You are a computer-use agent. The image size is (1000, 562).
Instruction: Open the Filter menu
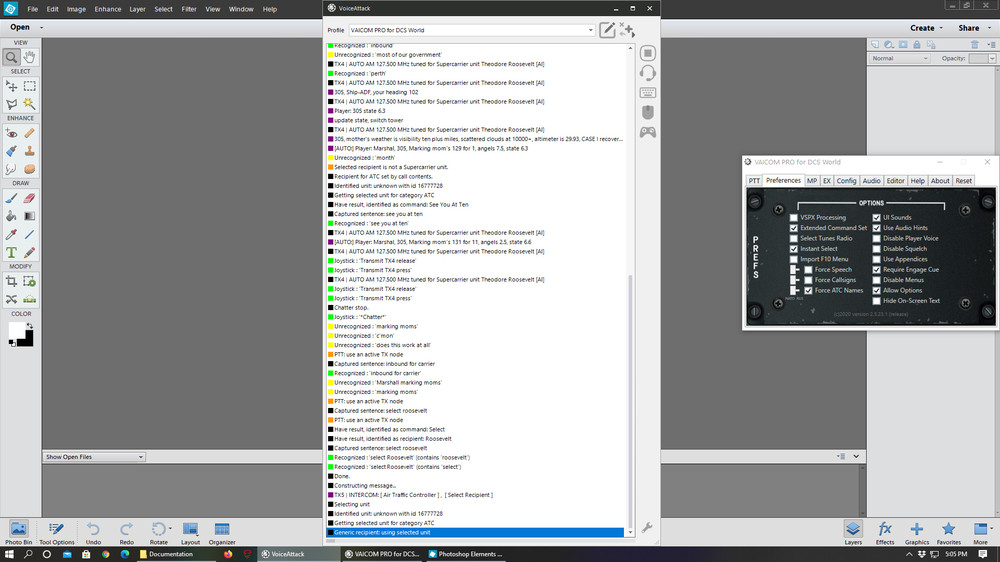pos(189,9)
